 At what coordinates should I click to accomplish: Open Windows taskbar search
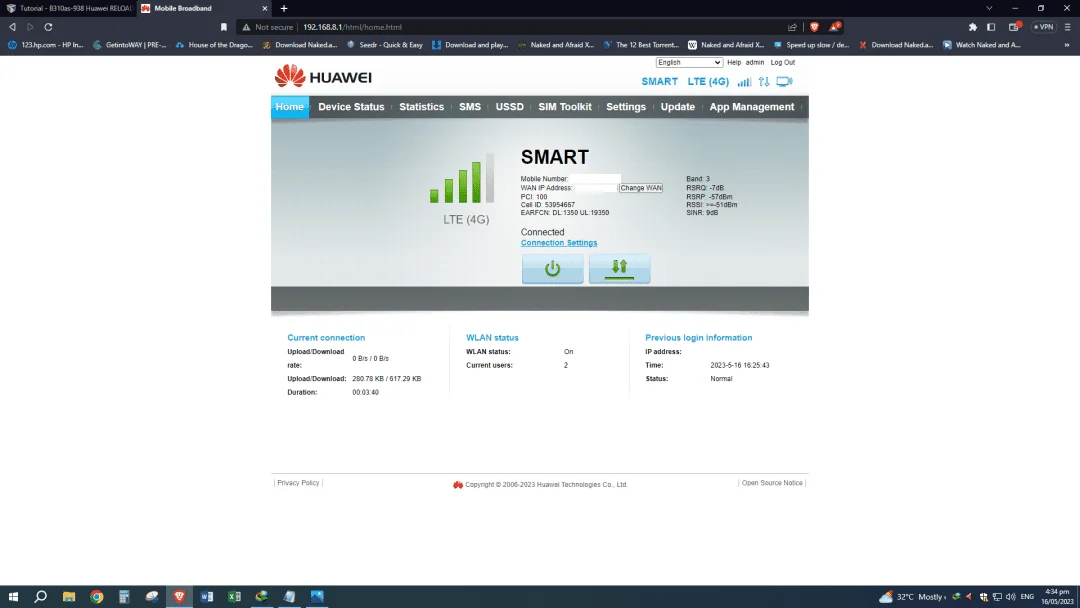[41, 596]
